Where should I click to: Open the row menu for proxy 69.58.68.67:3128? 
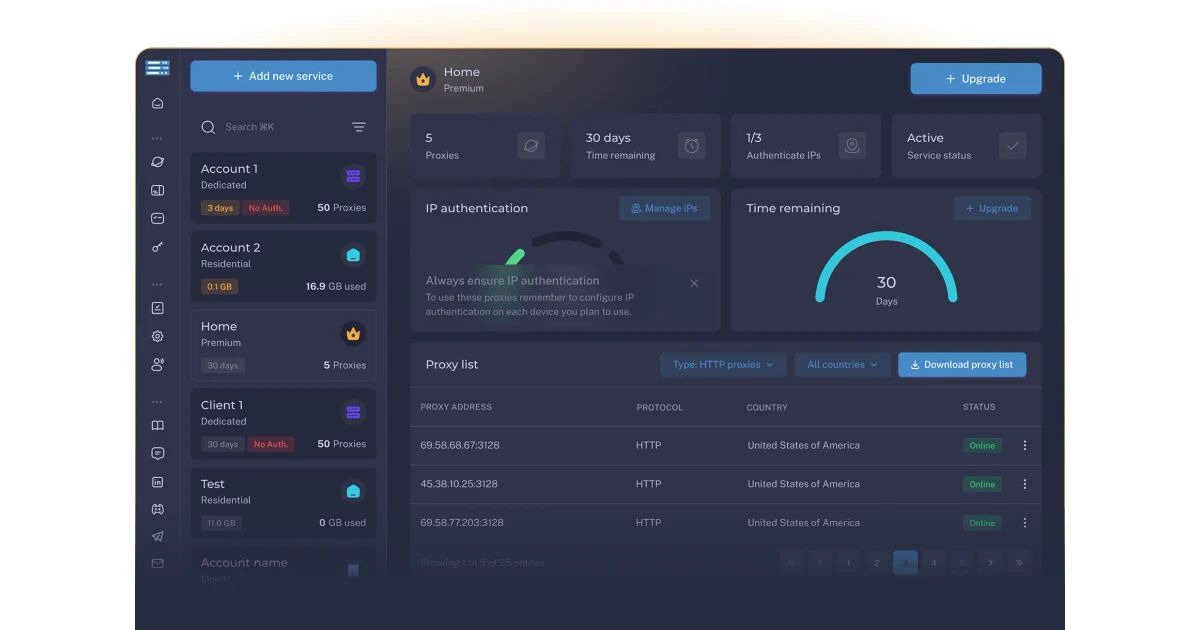(x=1024, y=446)
